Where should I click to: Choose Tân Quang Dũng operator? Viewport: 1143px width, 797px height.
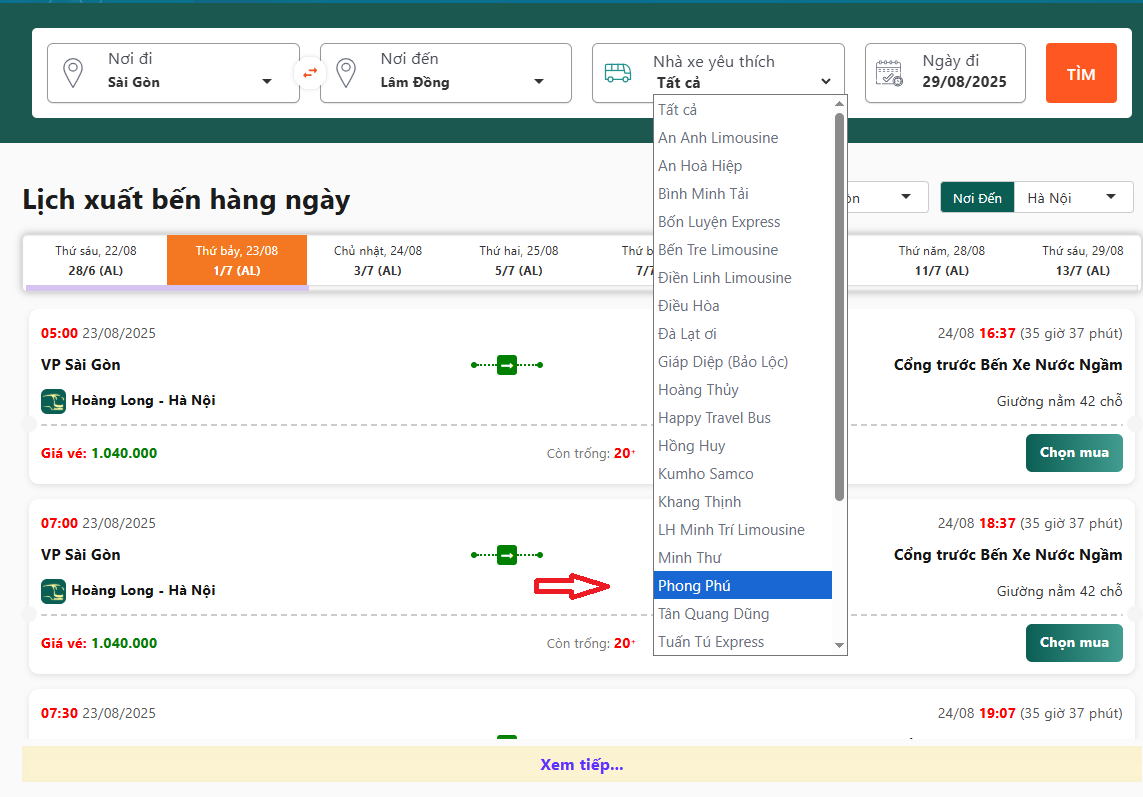[x=743, y=614]
